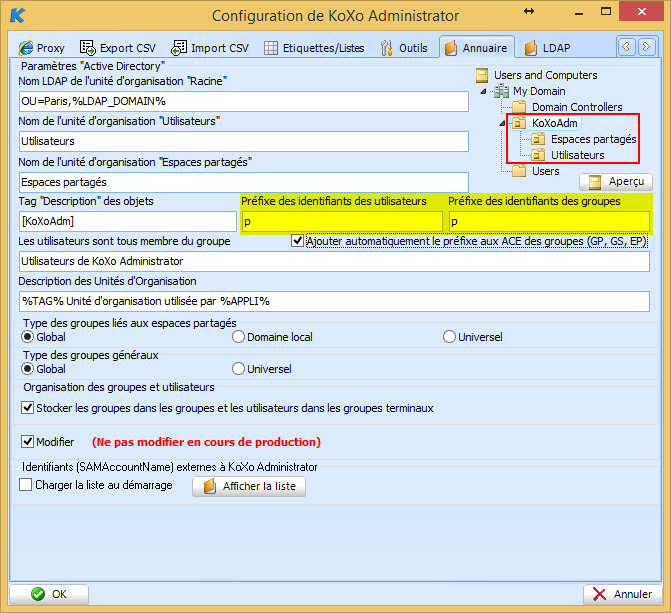Click the resize arrows icon in title bar
The image size is (671, 613).
529,11
